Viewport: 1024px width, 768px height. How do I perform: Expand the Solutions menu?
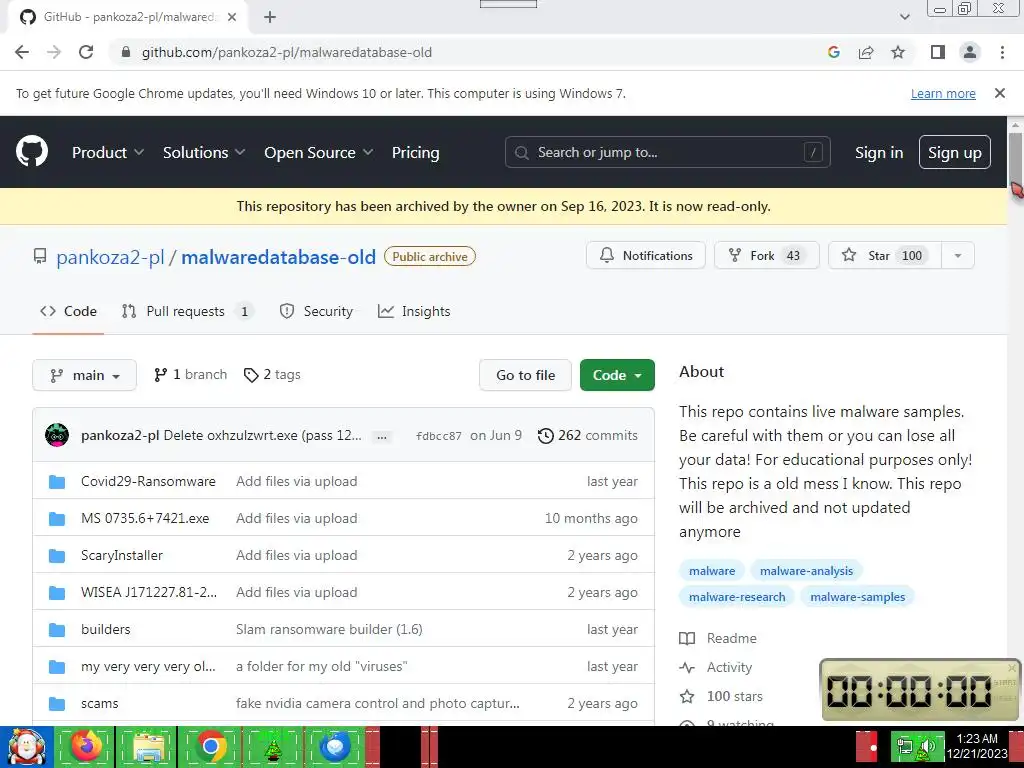pos(204,152)
